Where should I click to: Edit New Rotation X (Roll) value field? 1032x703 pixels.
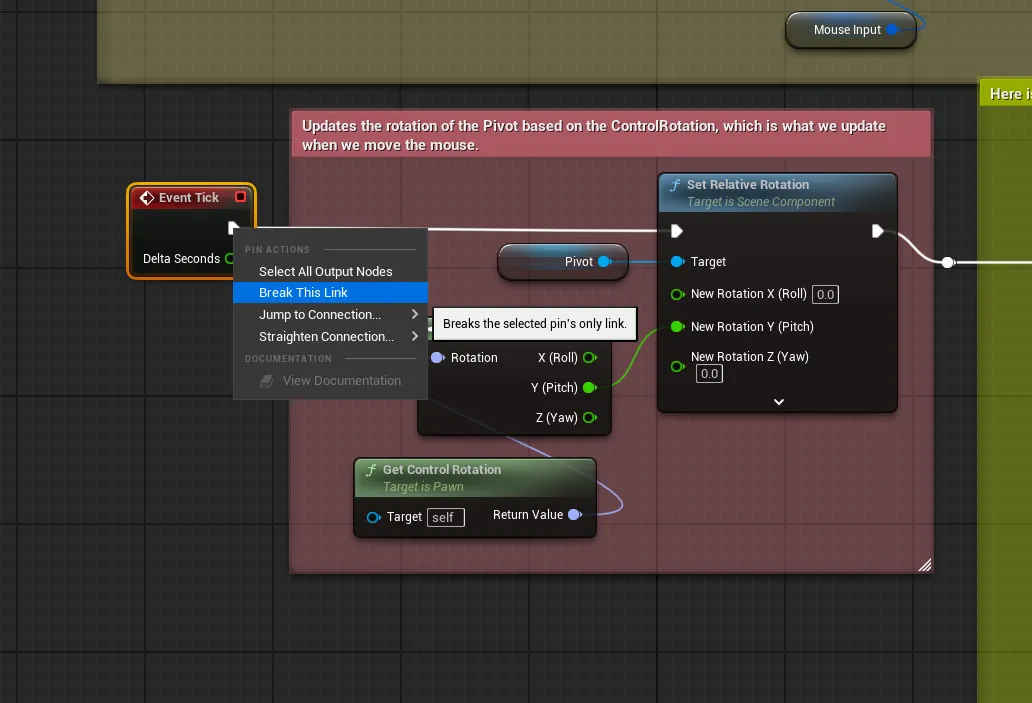(x=825, y=294)
